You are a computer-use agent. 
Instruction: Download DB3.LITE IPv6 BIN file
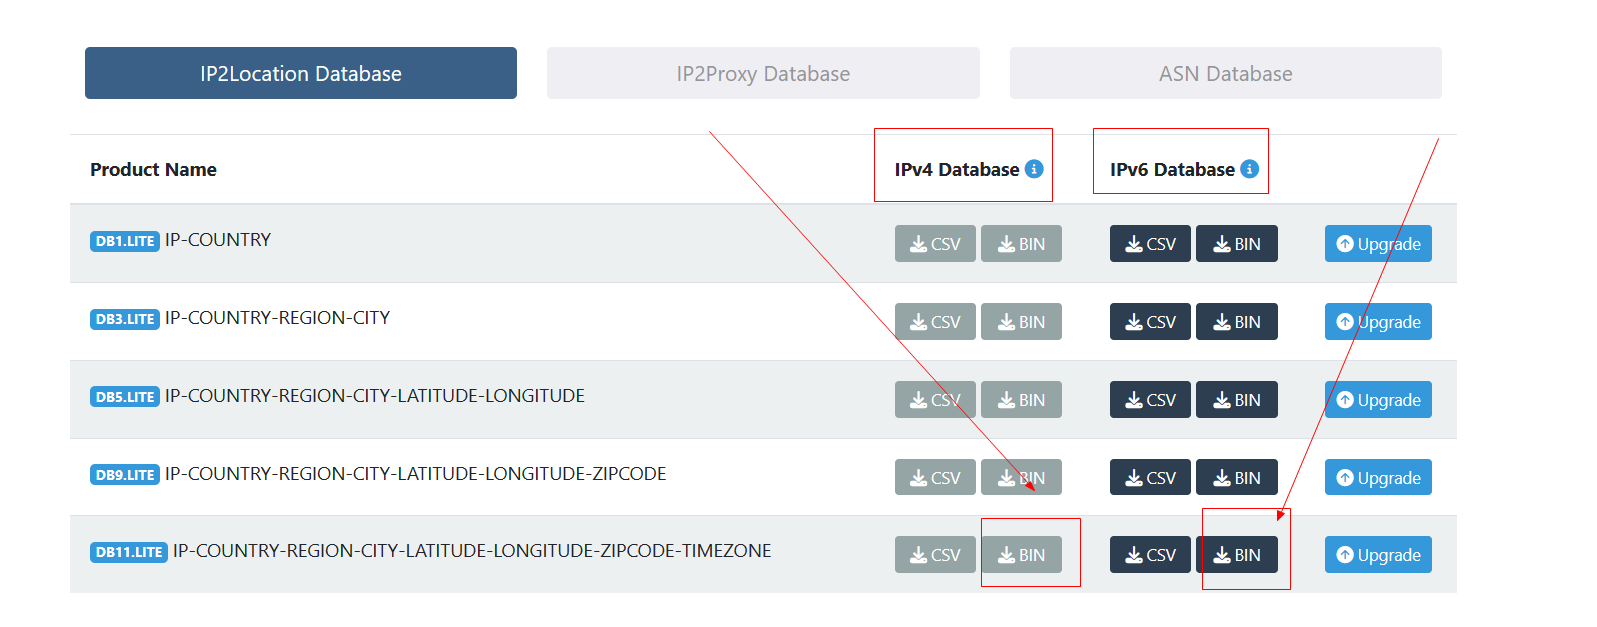pyautogui.click(x=1237, y=322)
